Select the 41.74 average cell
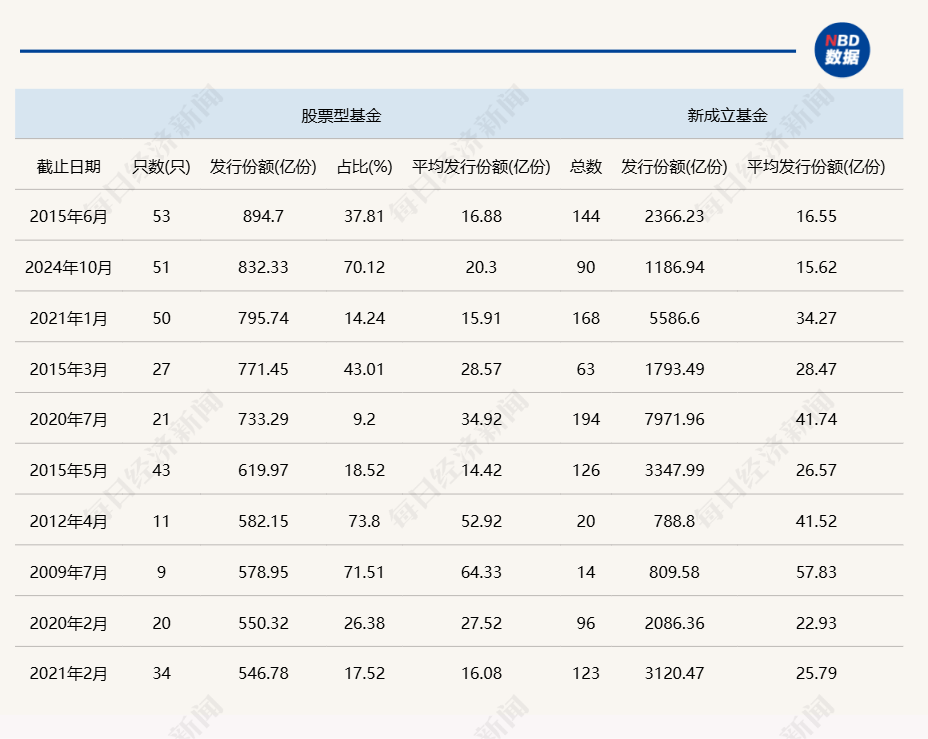Viewport: 928px width, 739px height. (816, 419)
